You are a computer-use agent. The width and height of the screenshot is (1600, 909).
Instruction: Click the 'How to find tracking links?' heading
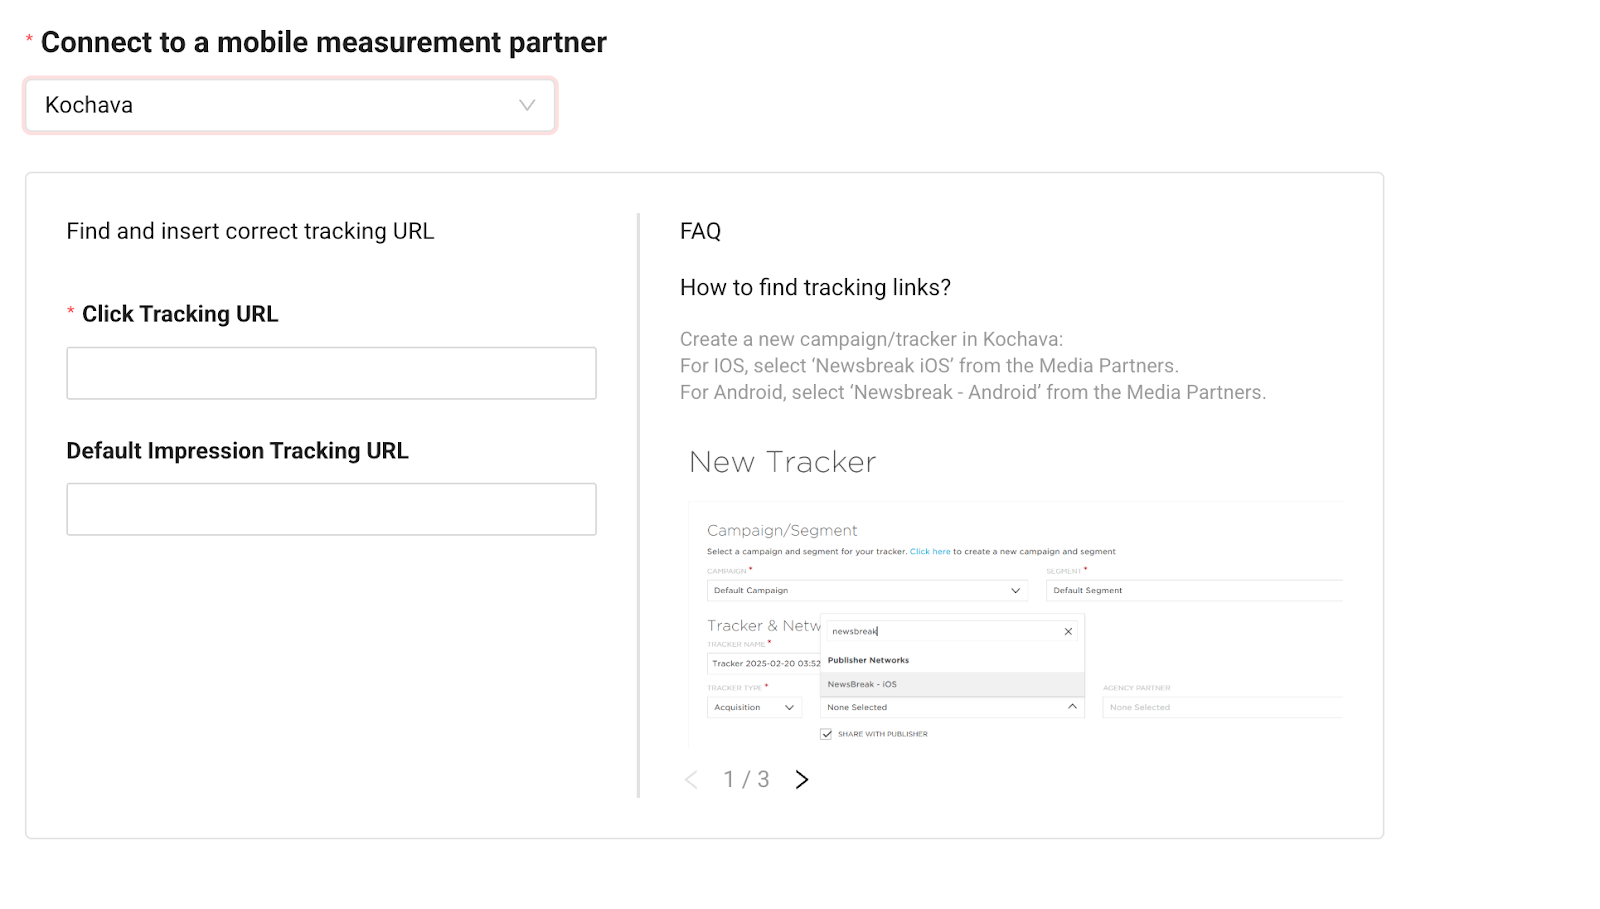point(815,288)
